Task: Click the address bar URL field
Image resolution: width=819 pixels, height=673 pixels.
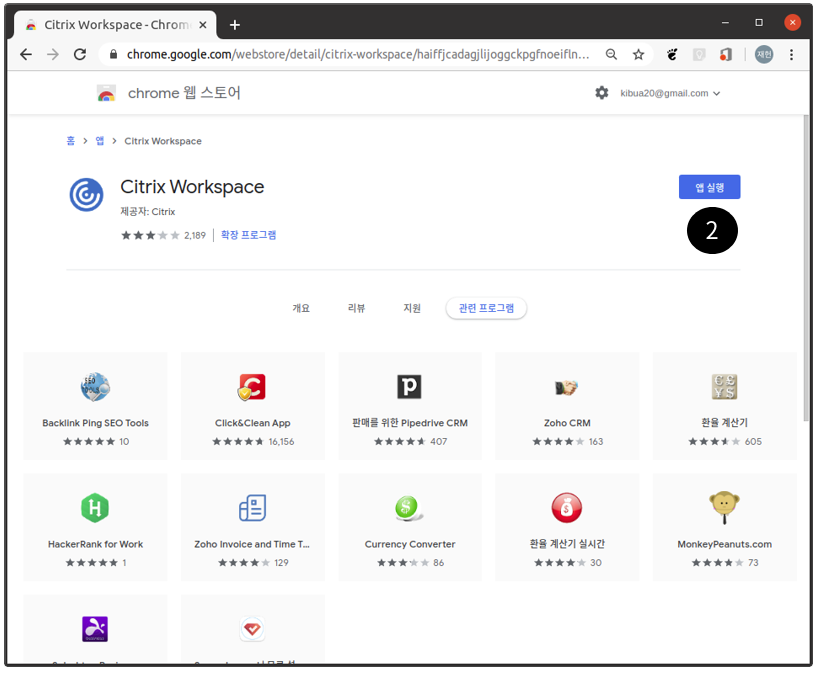Action: click(357, 54)
